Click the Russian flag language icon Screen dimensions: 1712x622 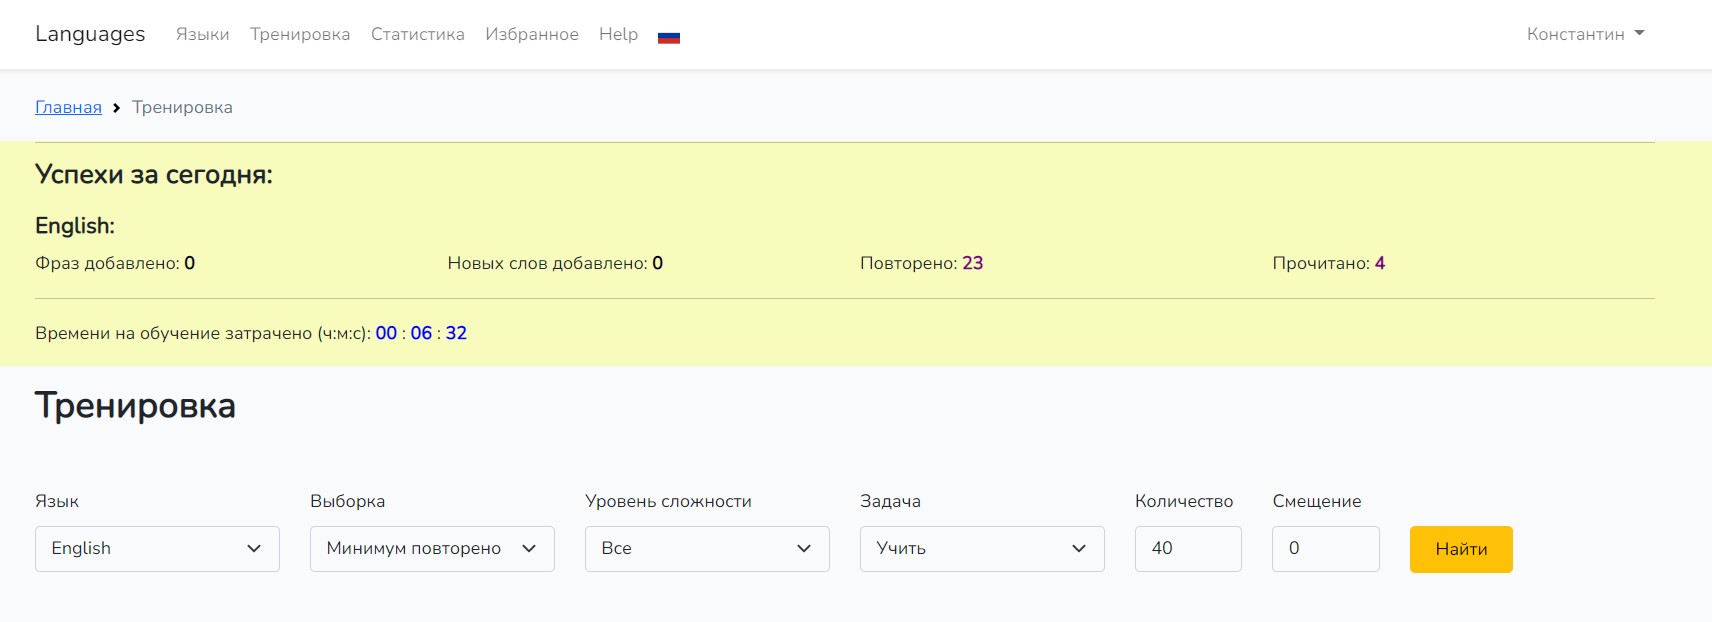pos(669,37)
